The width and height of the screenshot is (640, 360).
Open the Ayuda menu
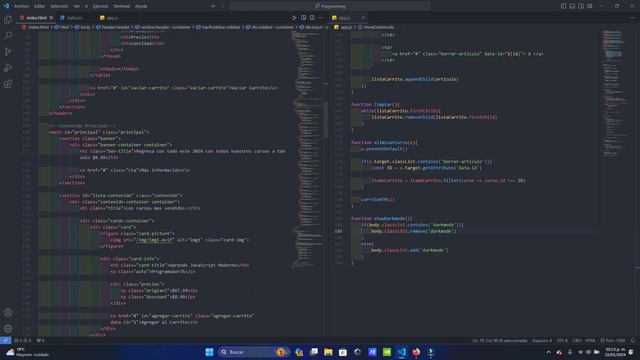point(141,6)
